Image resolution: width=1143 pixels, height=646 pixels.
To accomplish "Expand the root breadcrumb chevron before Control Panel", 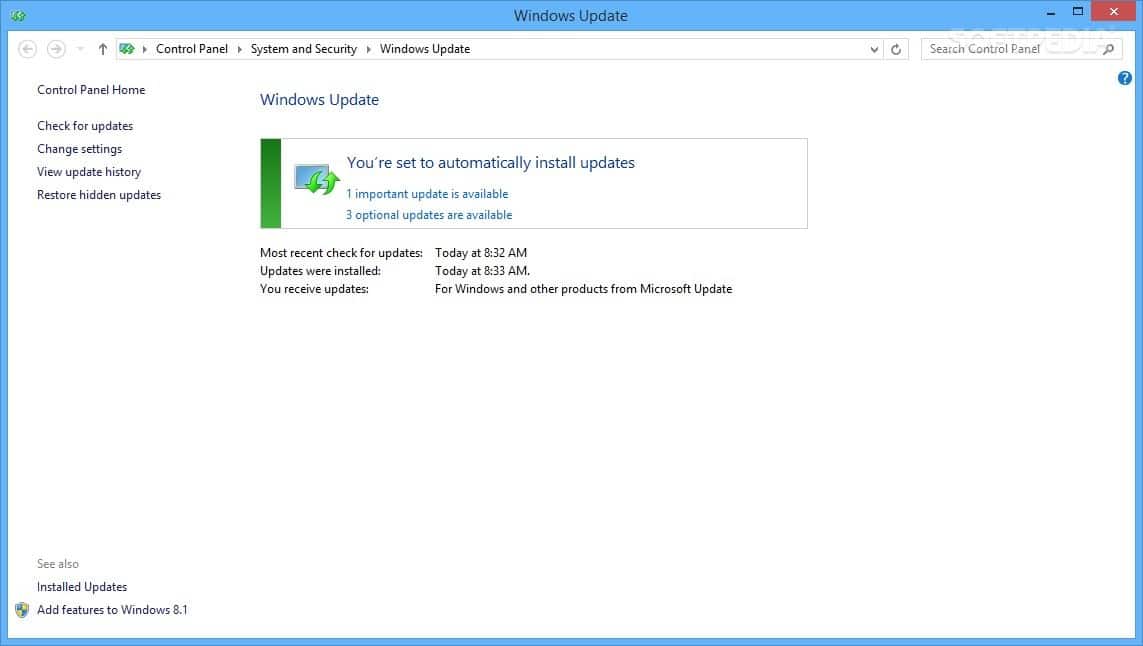I will click(x=144, y=49).
